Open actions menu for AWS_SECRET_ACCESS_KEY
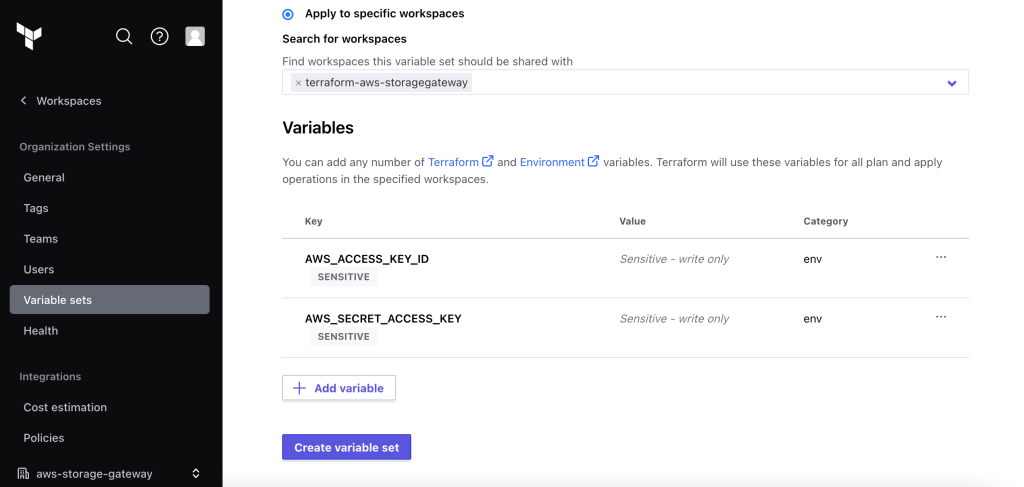Image resolution: width=1024 pixels, height=487 pixels. (941, 317)
